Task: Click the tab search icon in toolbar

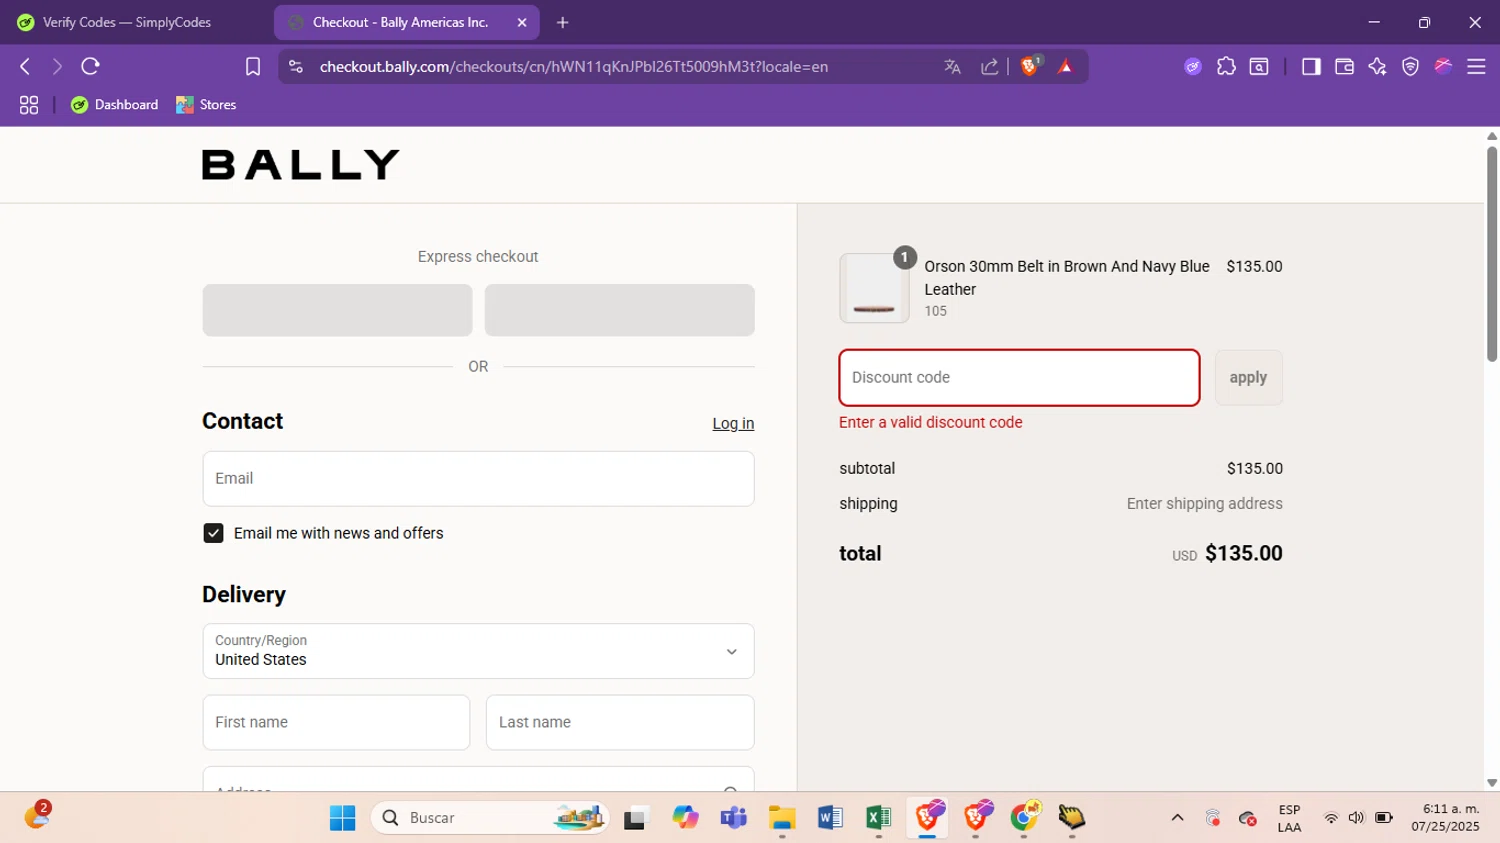Action: coord(1259,66)
